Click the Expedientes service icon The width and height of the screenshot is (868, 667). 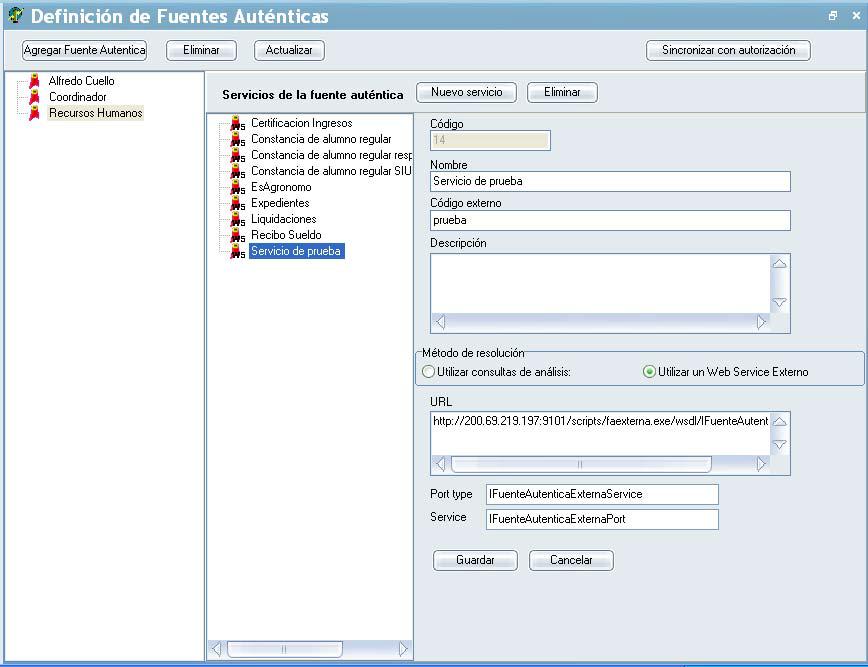coord(237,204)
